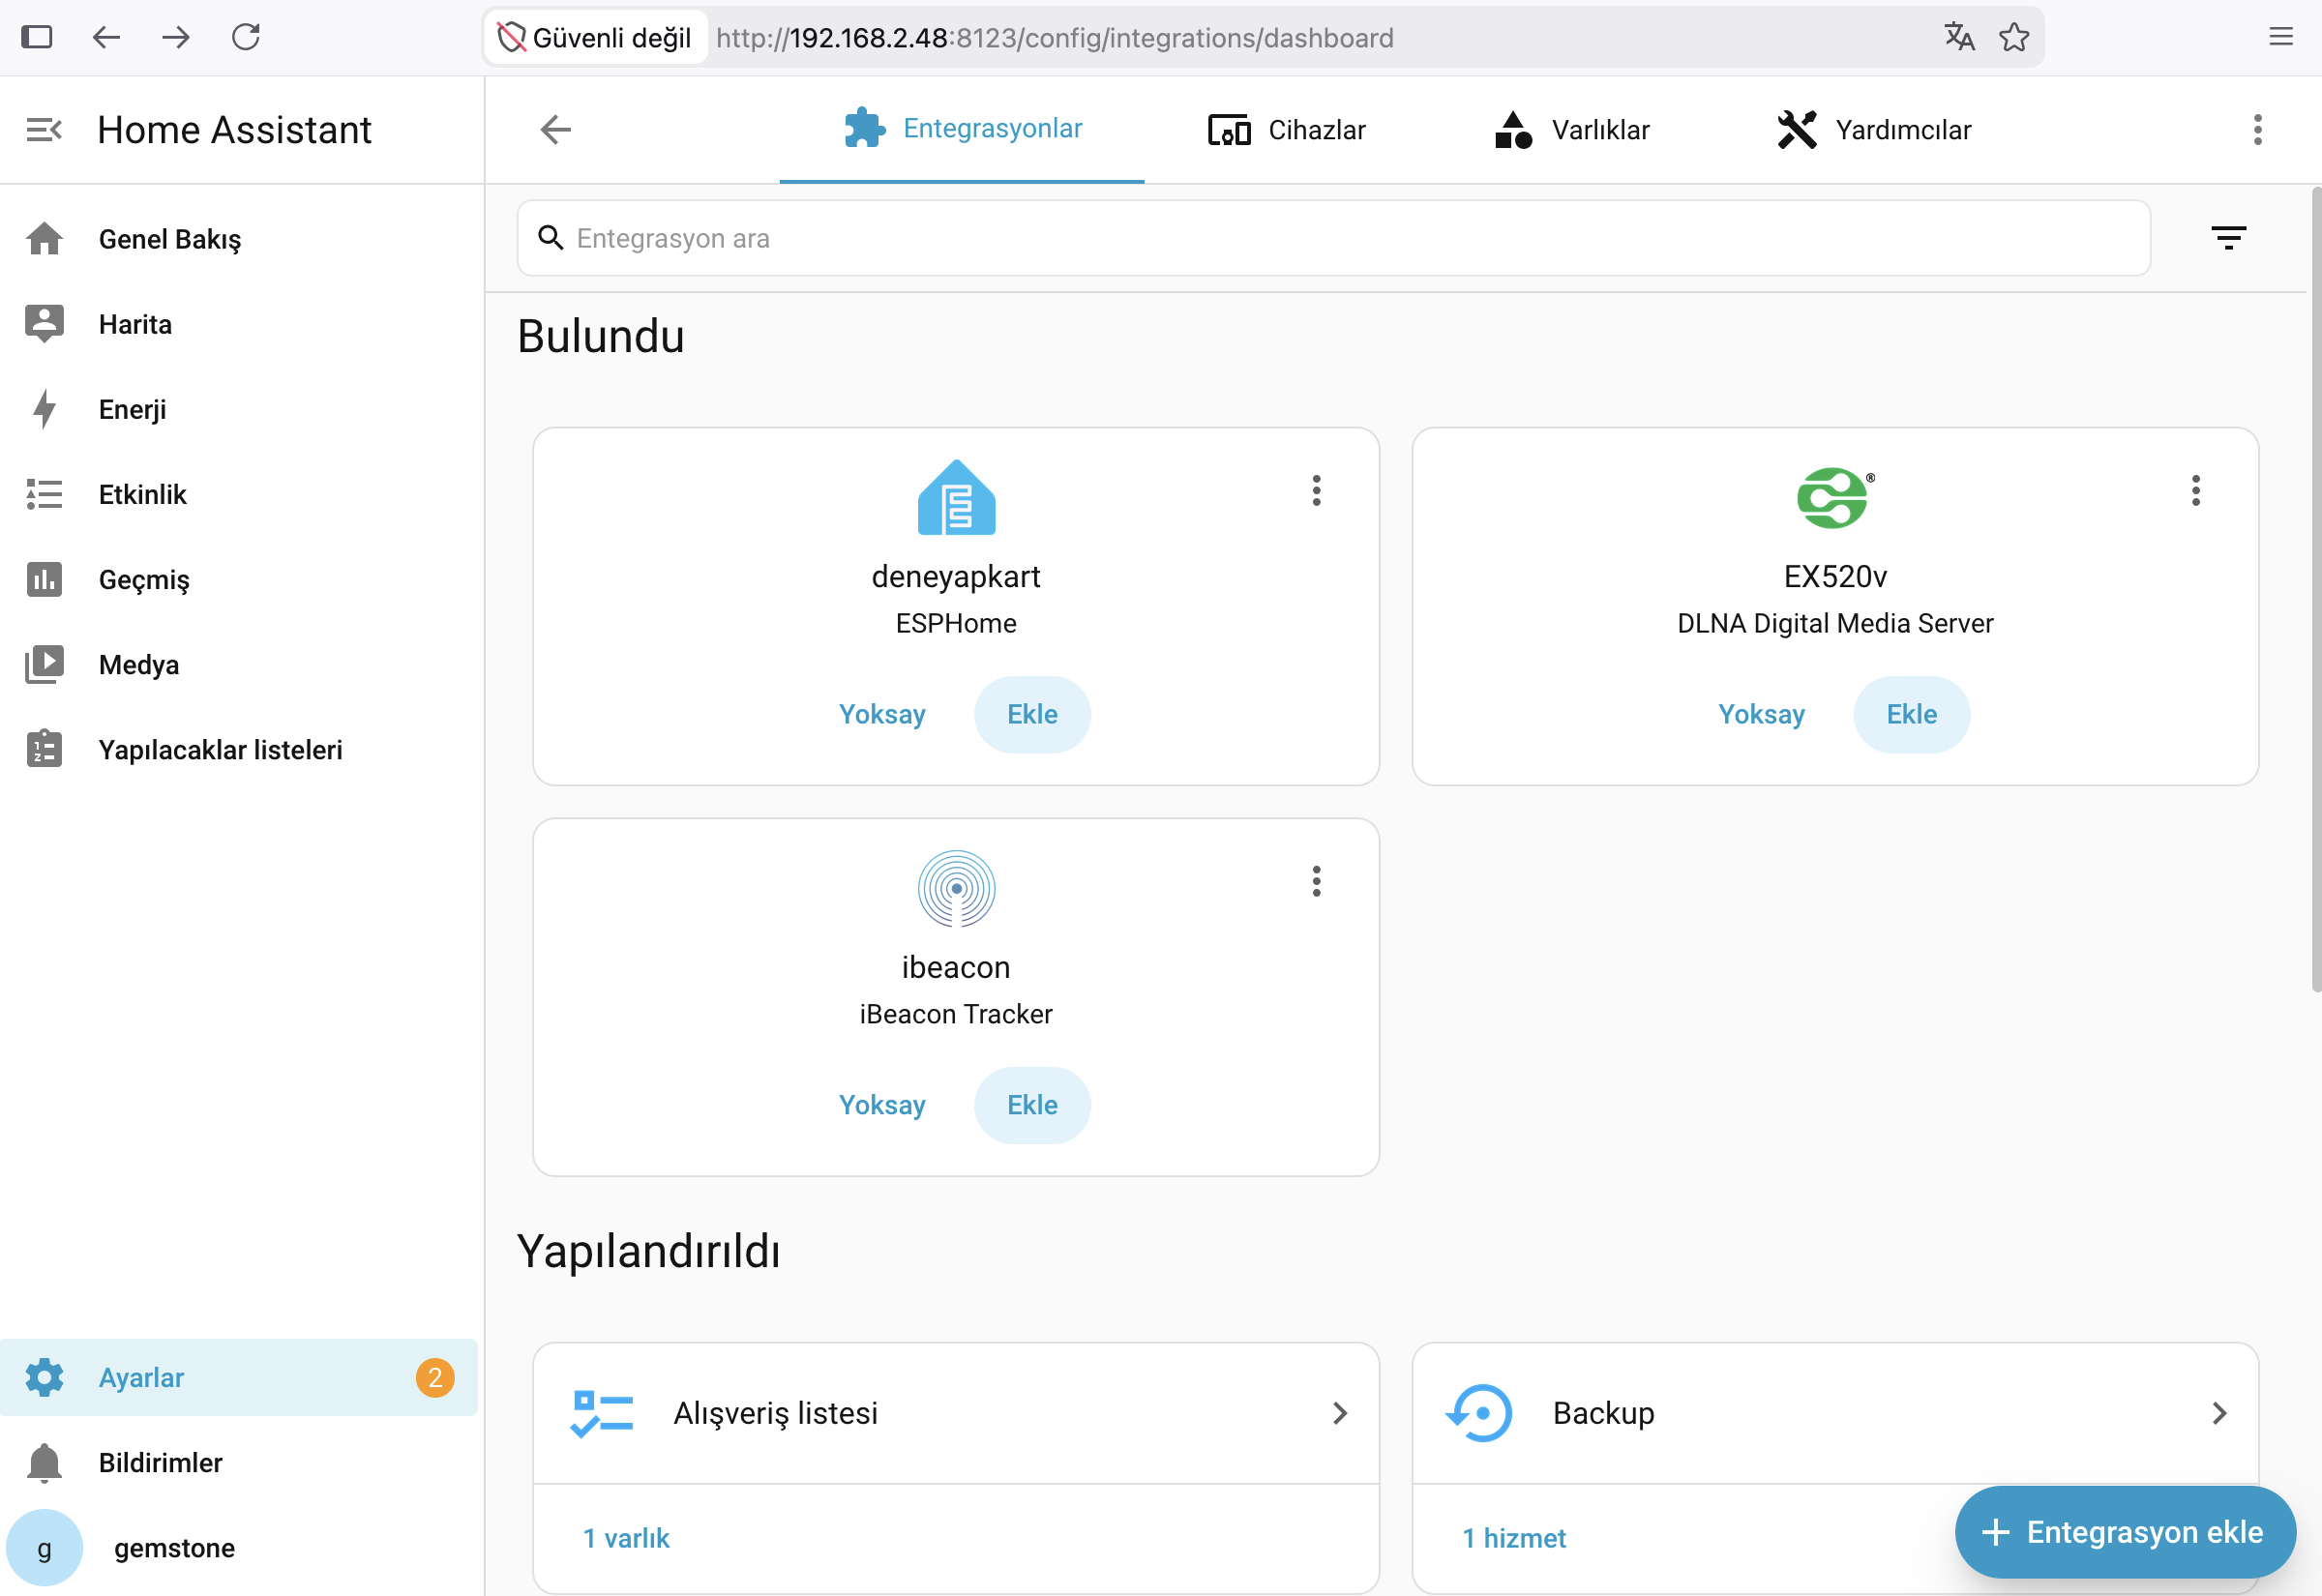Open the gemstone user avatar
Viewport: 2322px width, 1596px height.
pos(44,1547)
